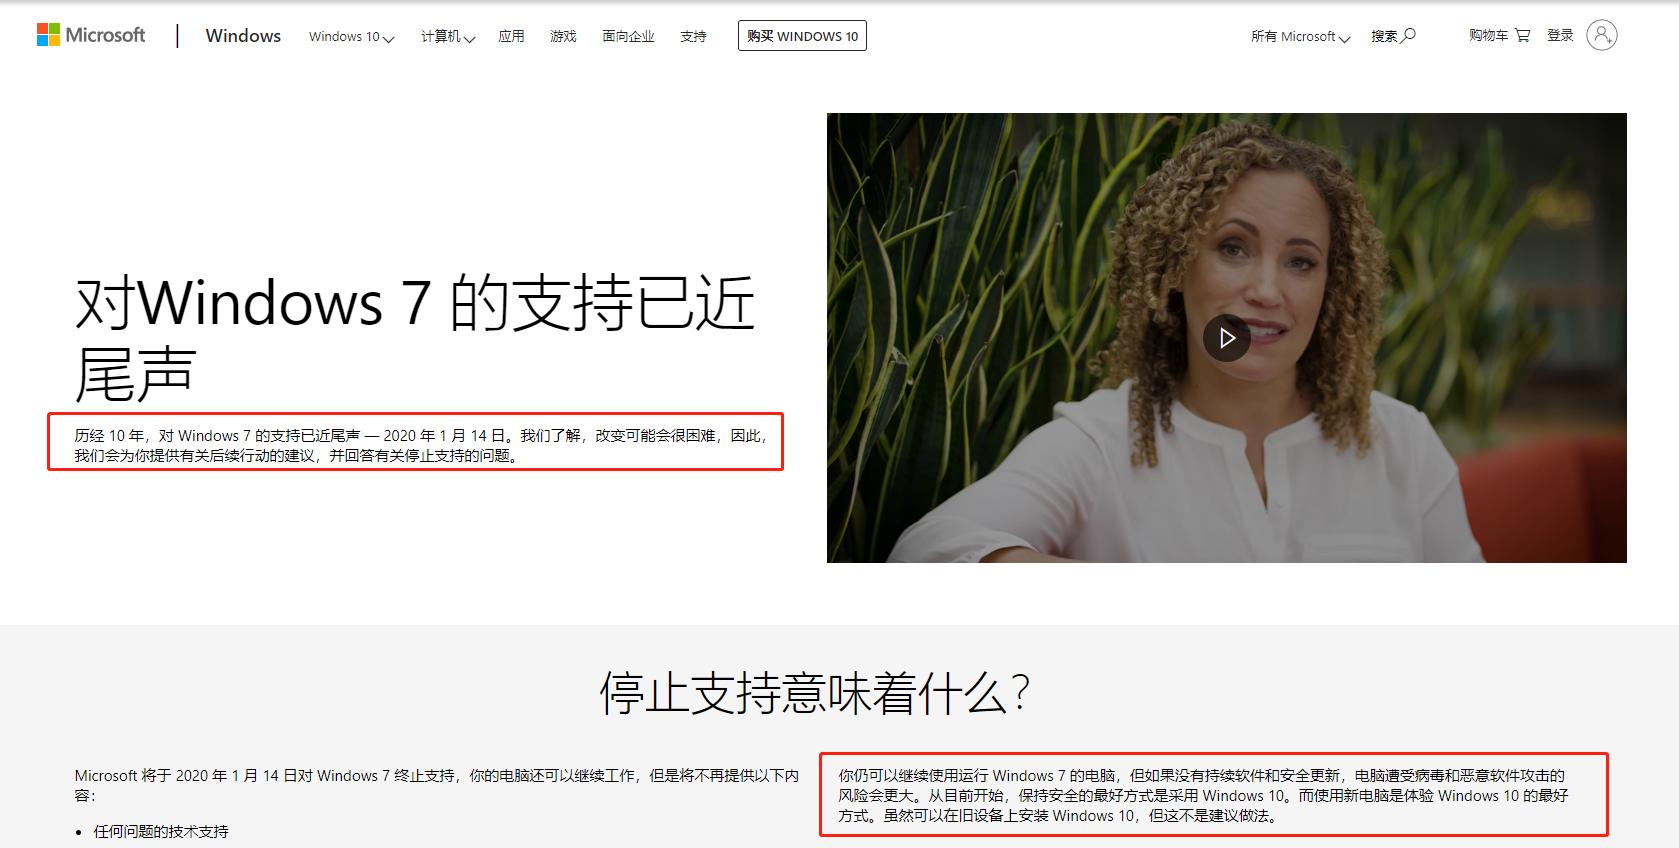Expand the 所有 Microsoft dropdown
The image size is (1679, 848).
click(x=1300, y=37)
